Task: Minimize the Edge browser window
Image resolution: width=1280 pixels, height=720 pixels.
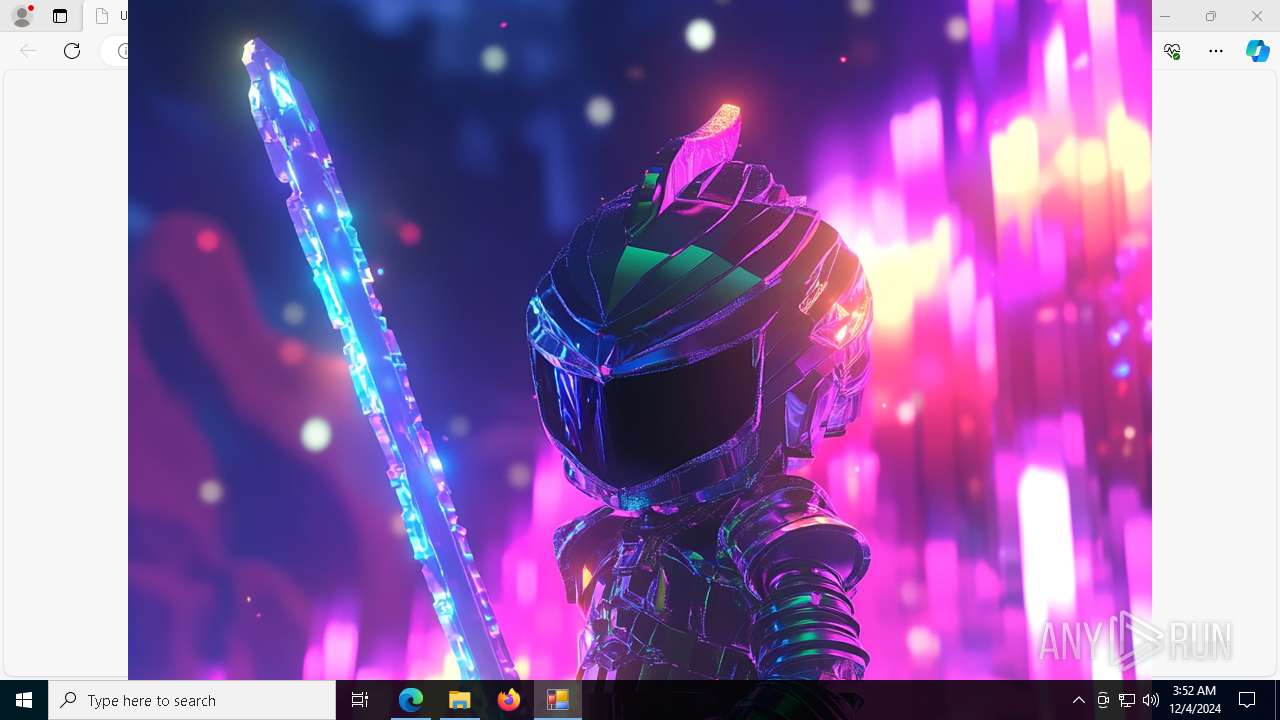Action: 1165,16
